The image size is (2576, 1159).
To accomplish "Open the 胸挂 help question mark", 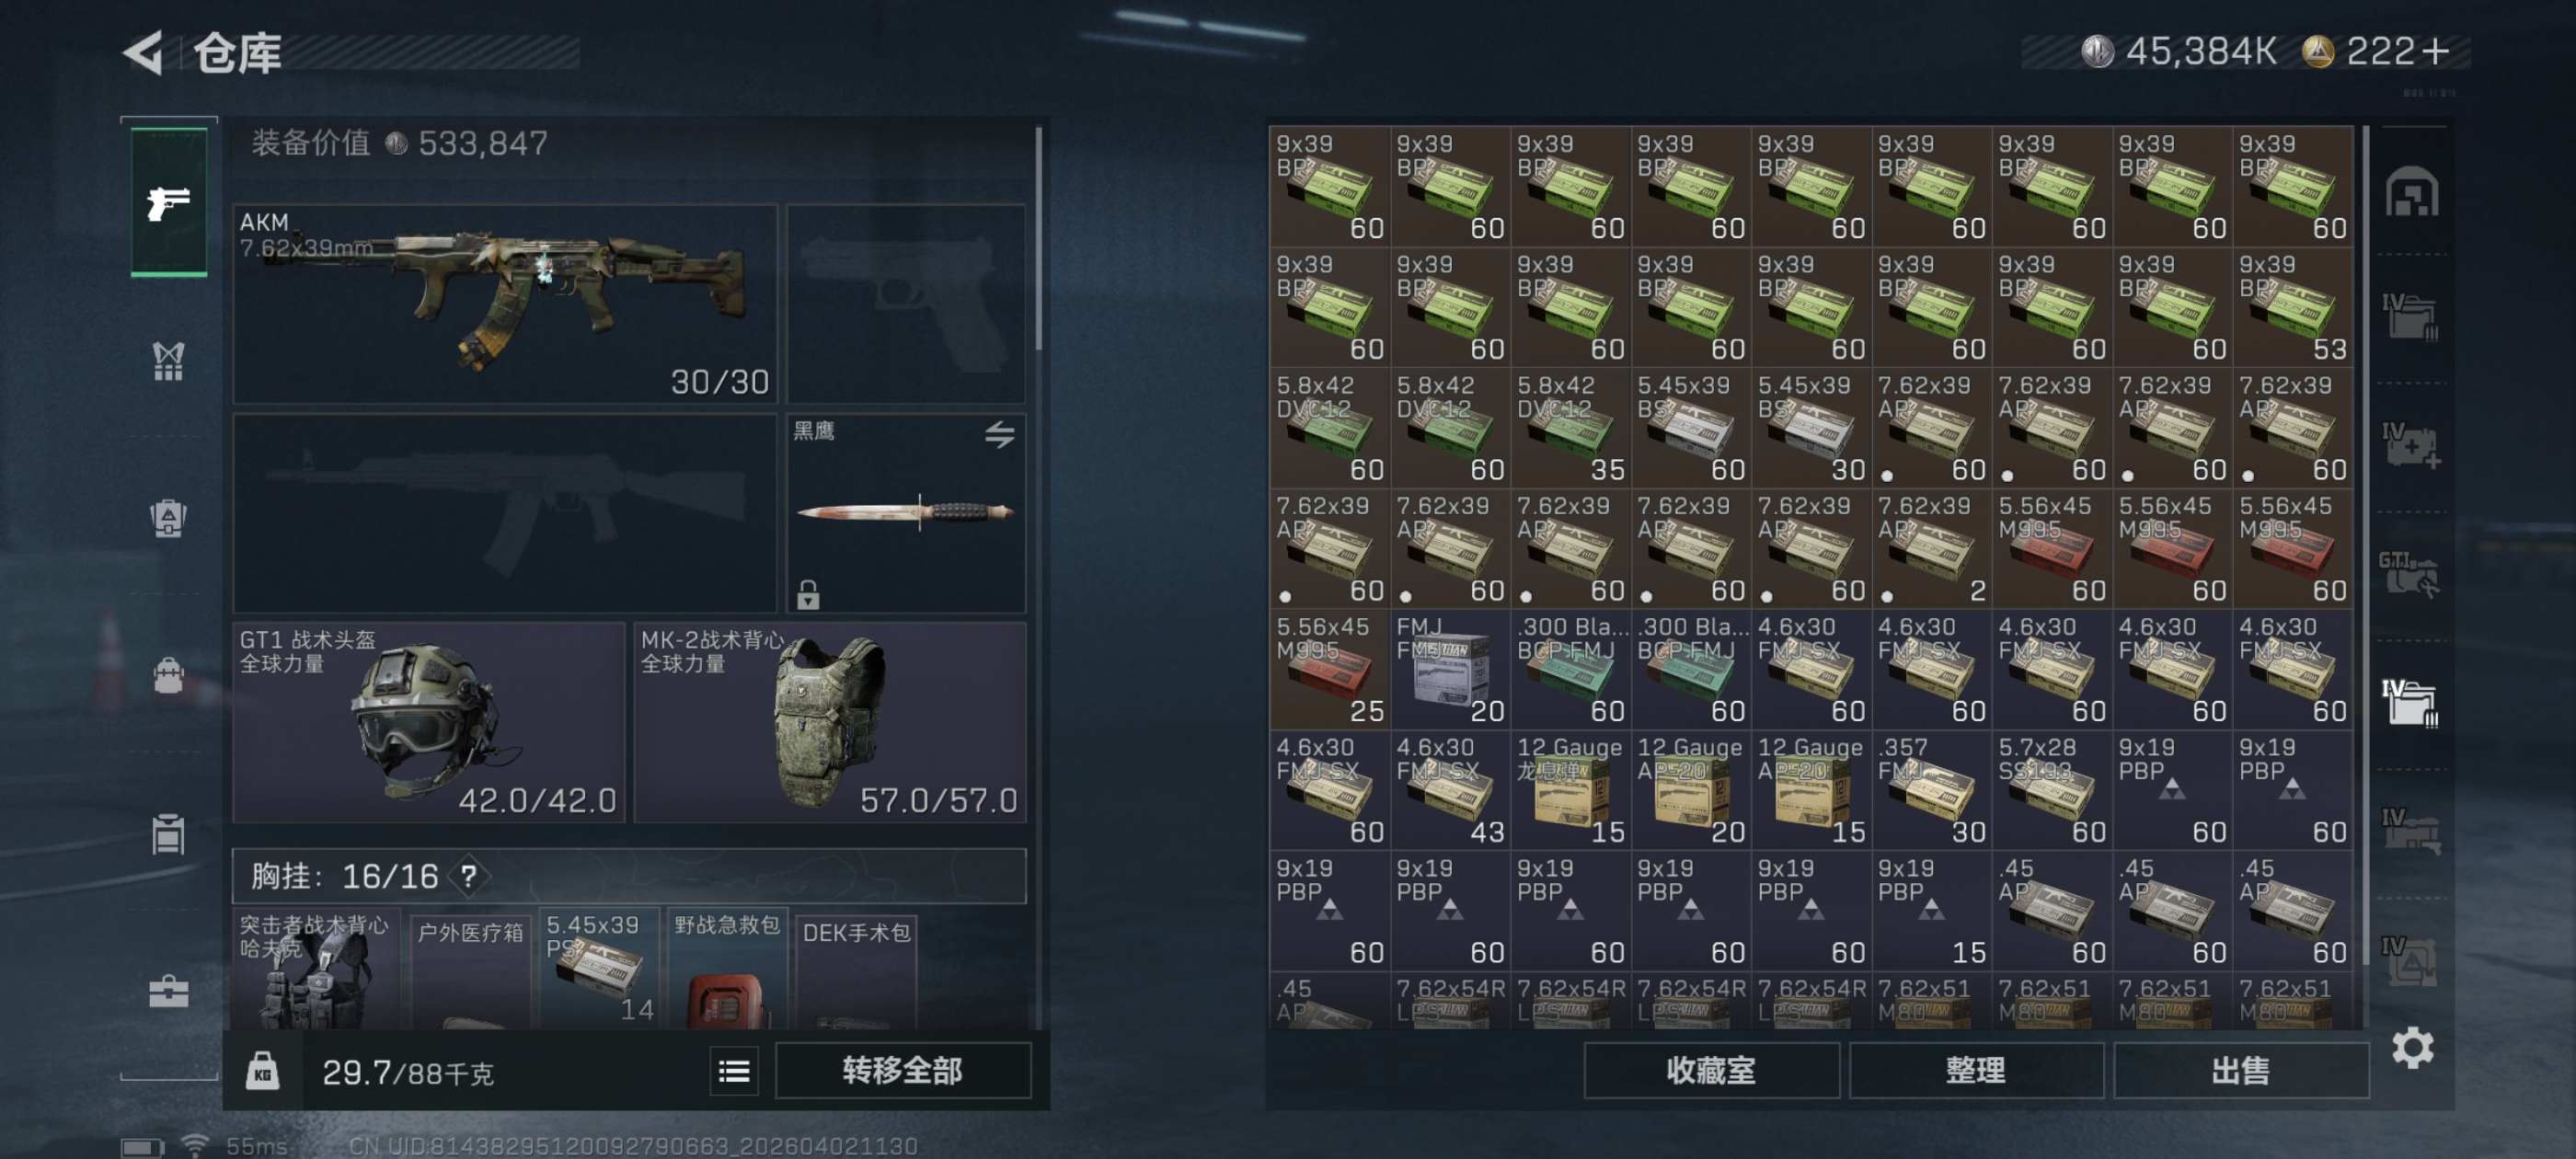I will tap(468, 876).
